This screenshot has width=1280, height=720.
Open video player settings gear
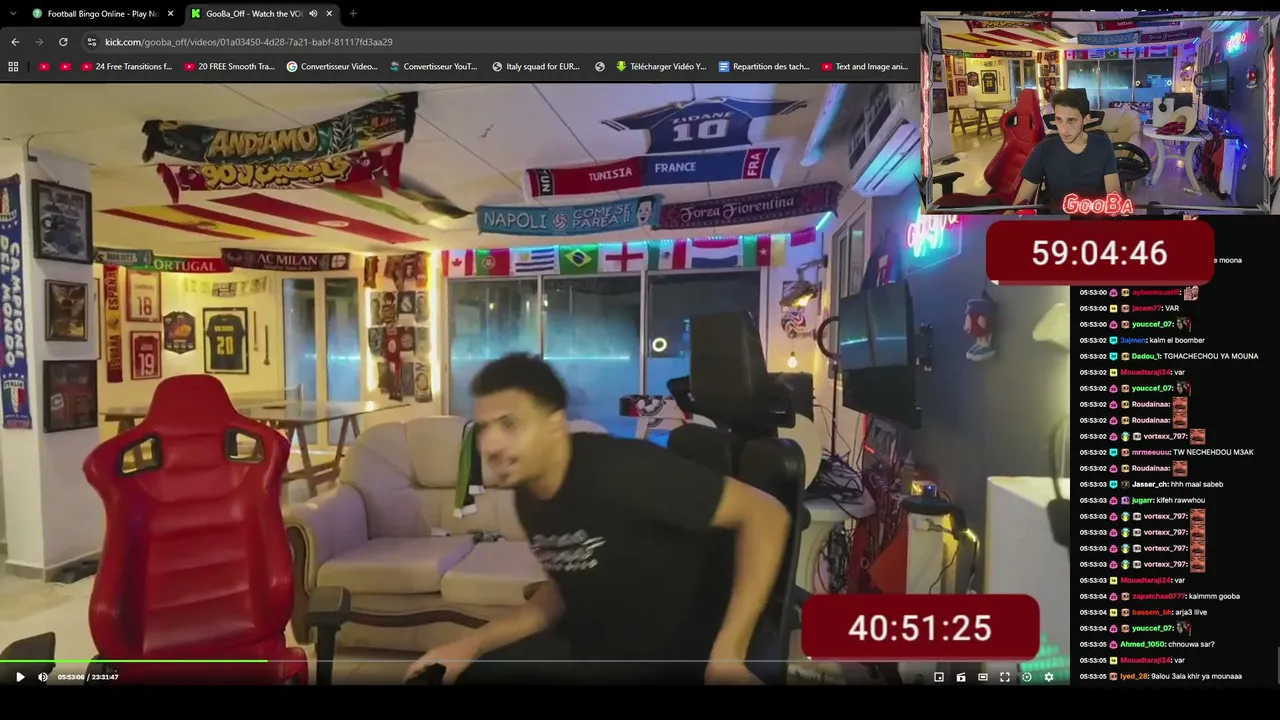[1049, 677]
